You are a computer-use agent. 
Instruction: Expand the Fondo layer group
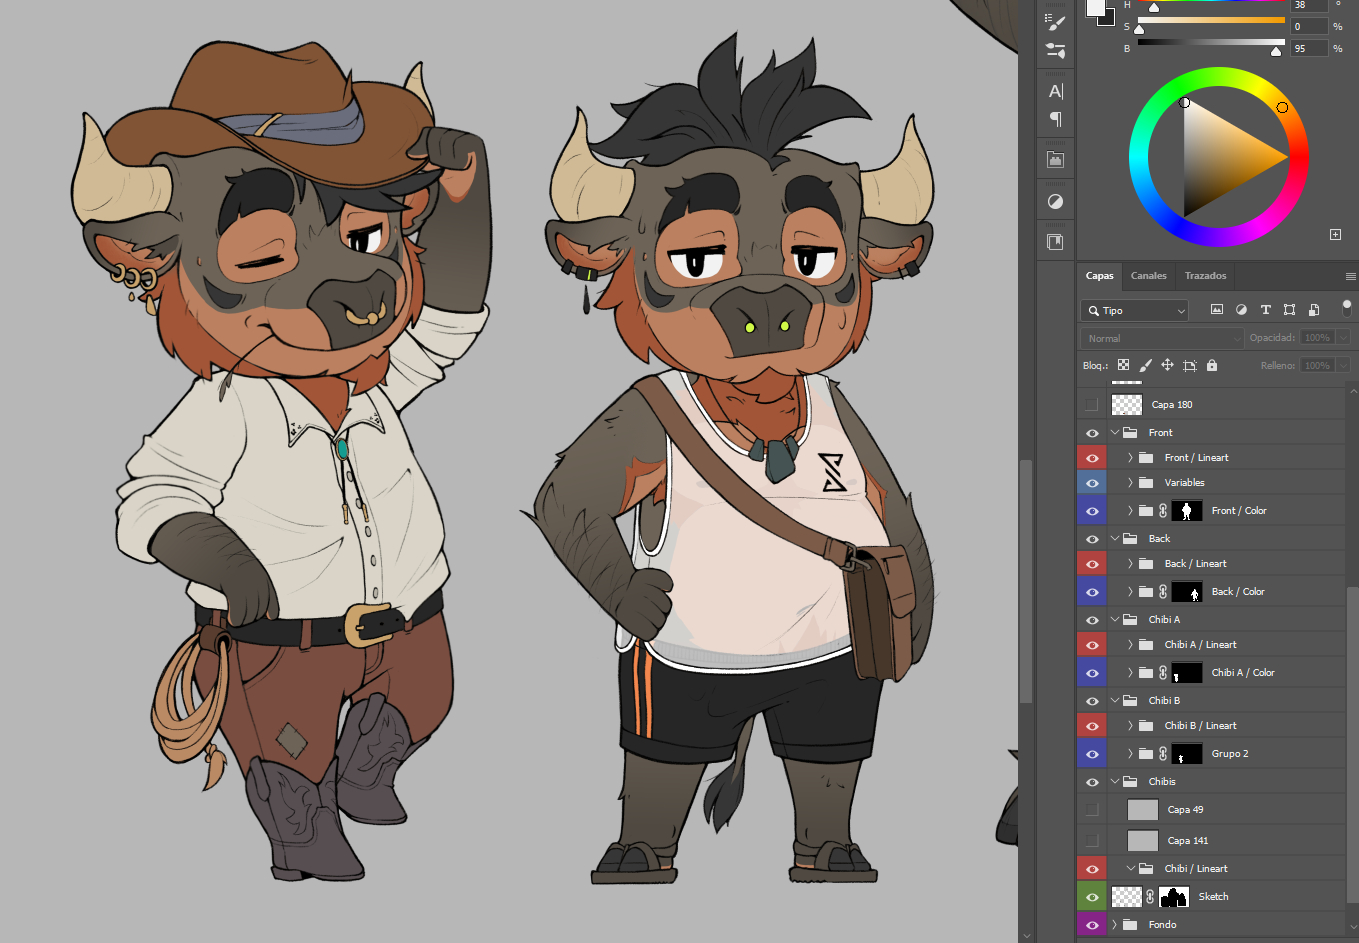(x=1114, y=925)
